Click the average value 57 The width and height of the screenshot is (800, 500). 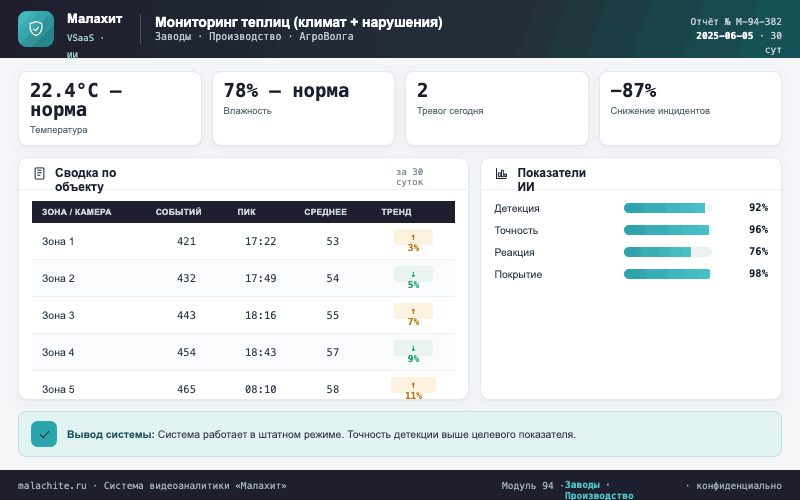coord(333,353)
